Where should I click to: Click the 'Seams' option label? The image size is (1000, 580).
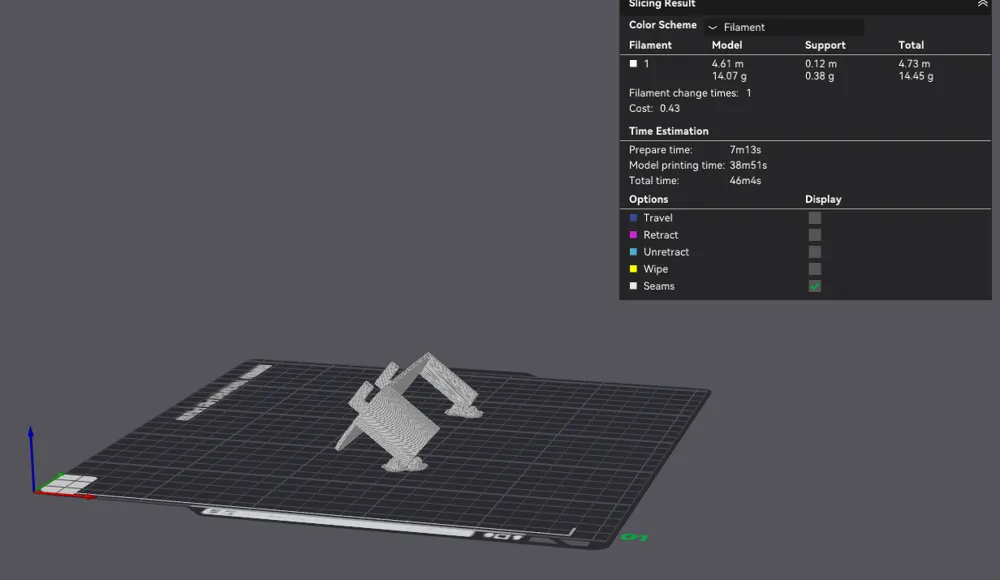point(659,286)
